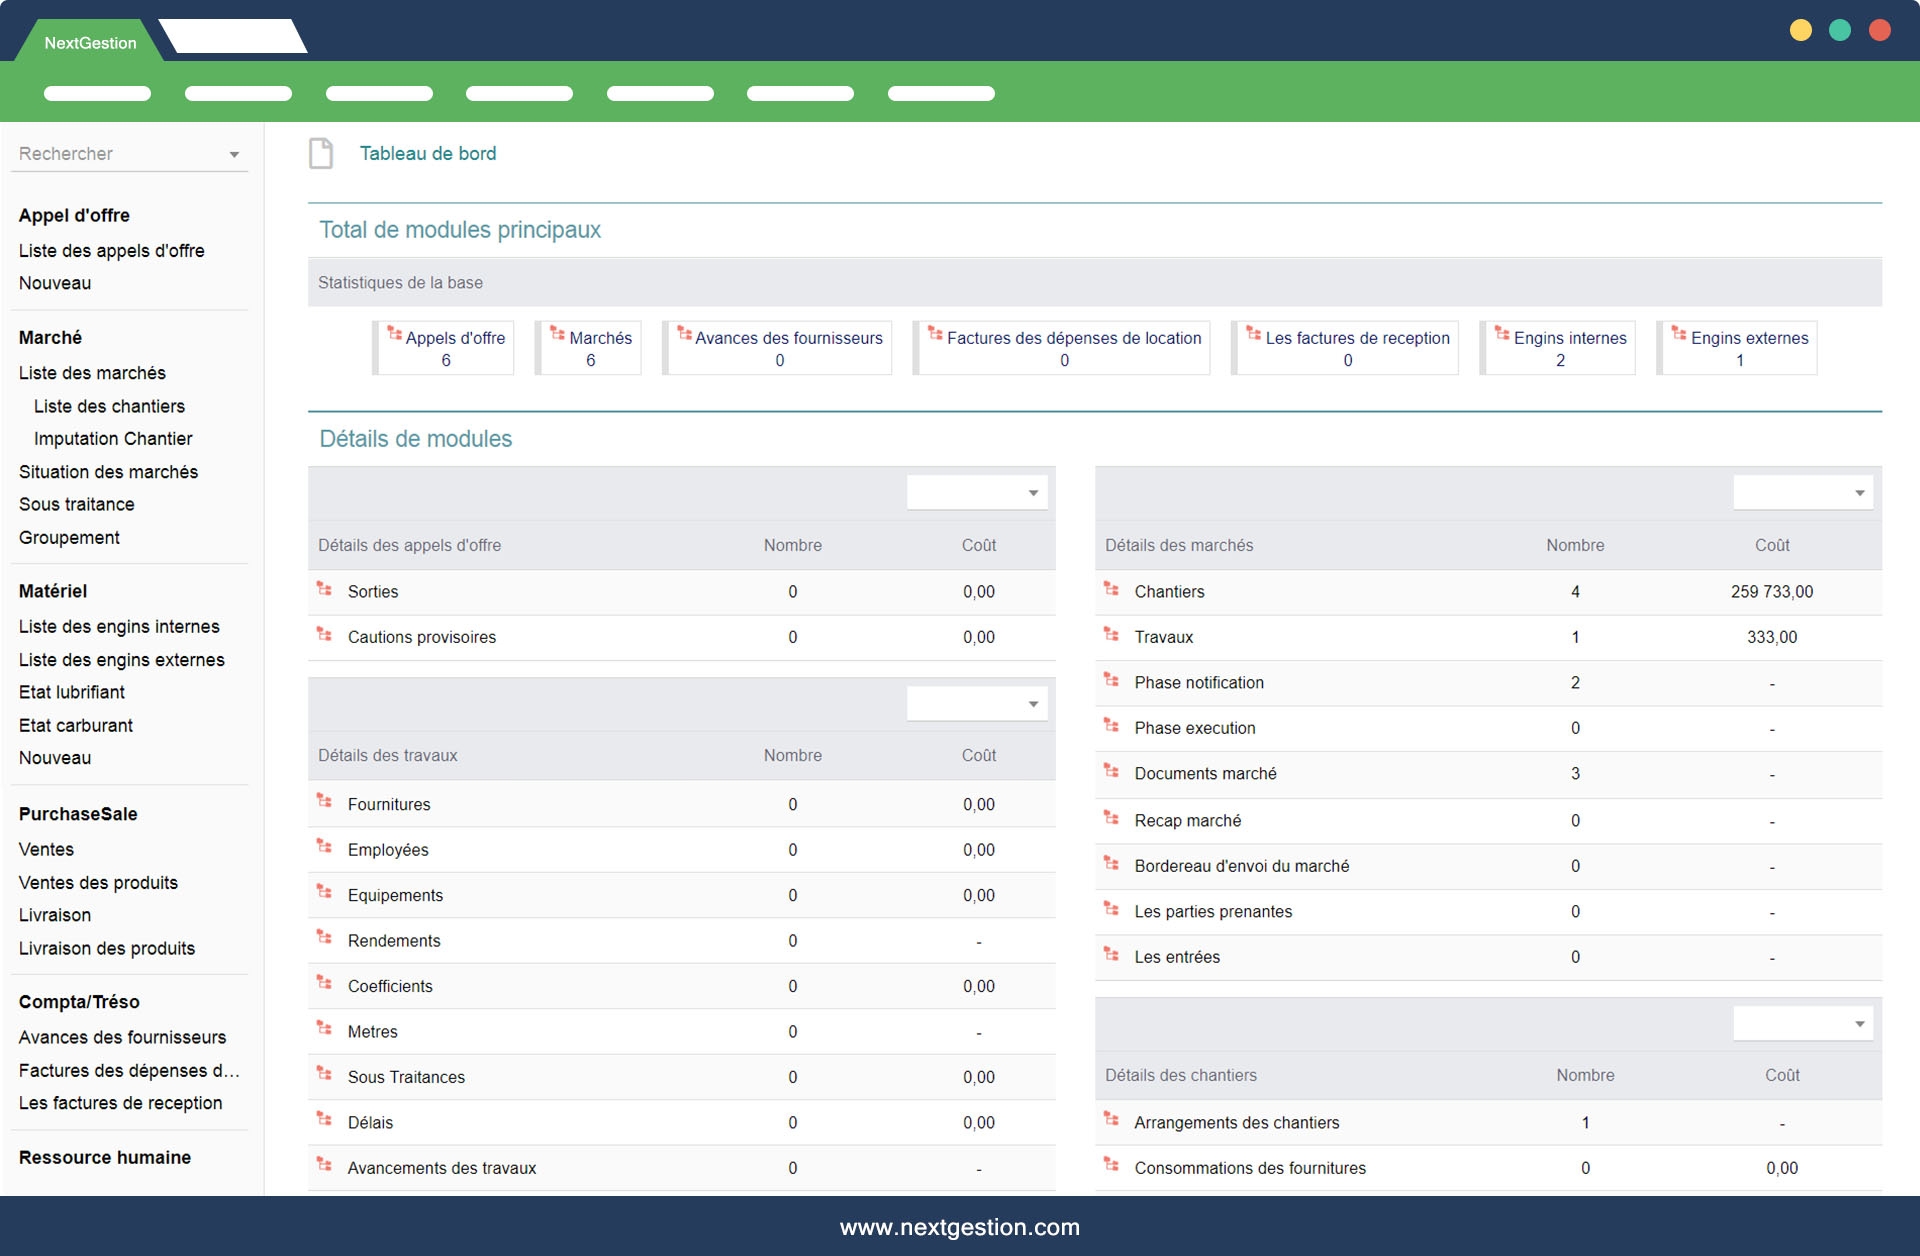The width and height of the screenshot is (1920, 1256).
Task: Open the dropdown above Détails des travaux
Action: coord(976,704)
